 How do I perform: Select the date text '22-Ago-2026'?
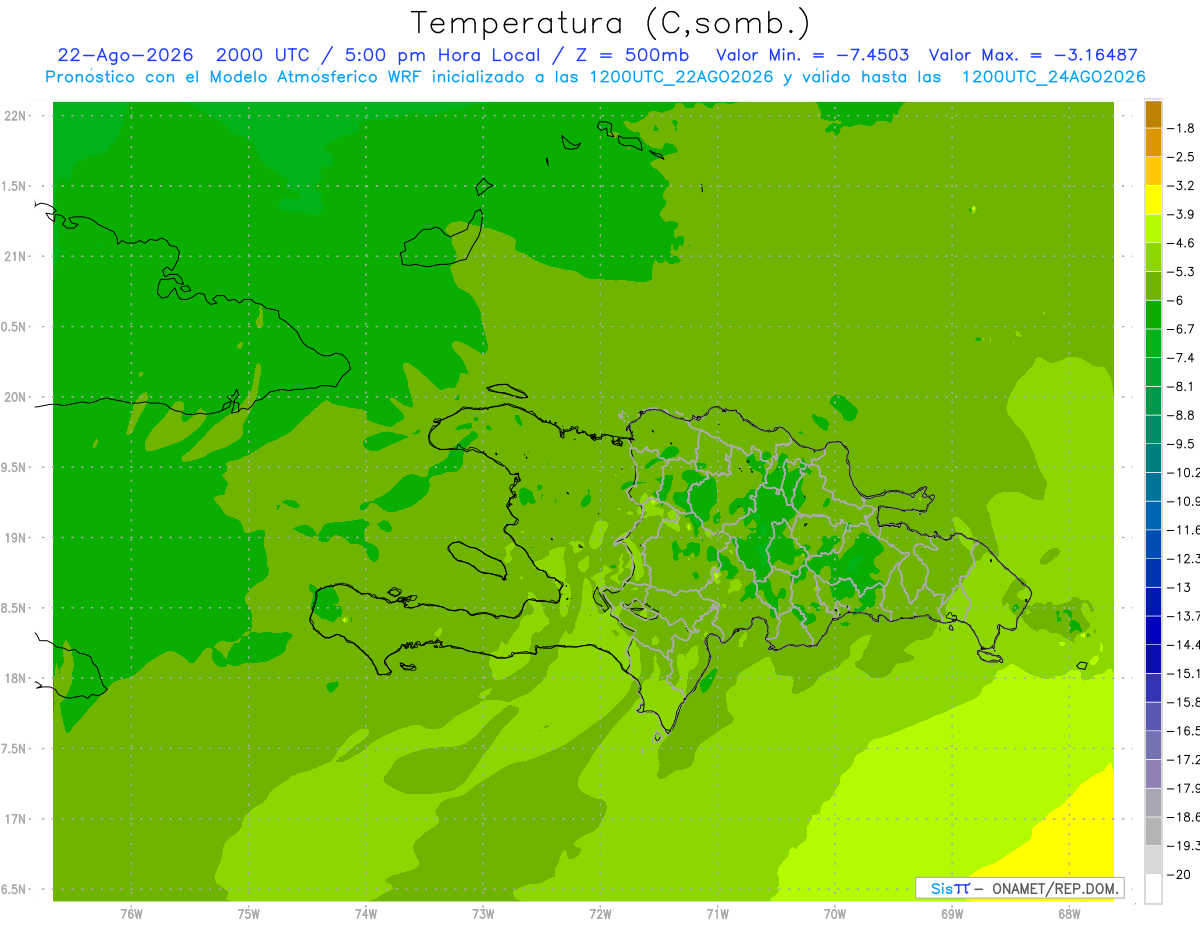(x=125, y=55)
